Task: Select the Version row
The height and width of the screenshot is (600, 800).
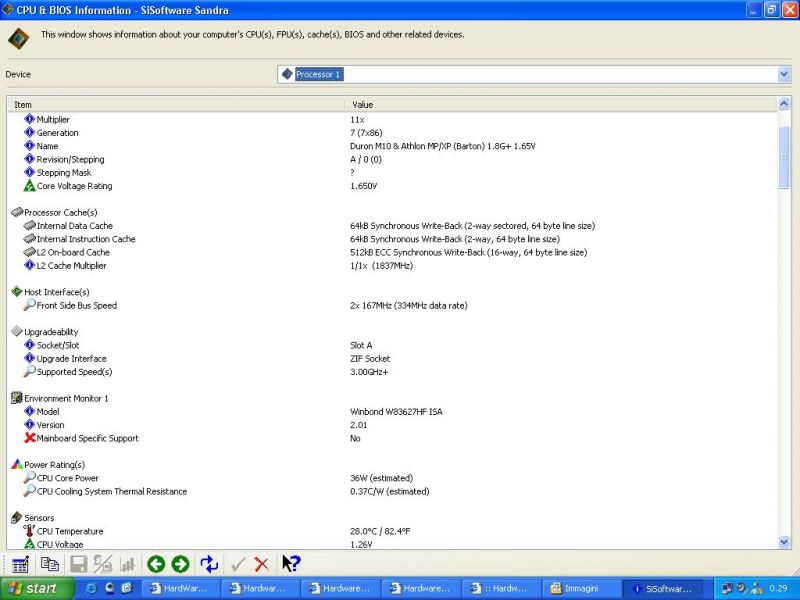Action: [x=393, y=424]
